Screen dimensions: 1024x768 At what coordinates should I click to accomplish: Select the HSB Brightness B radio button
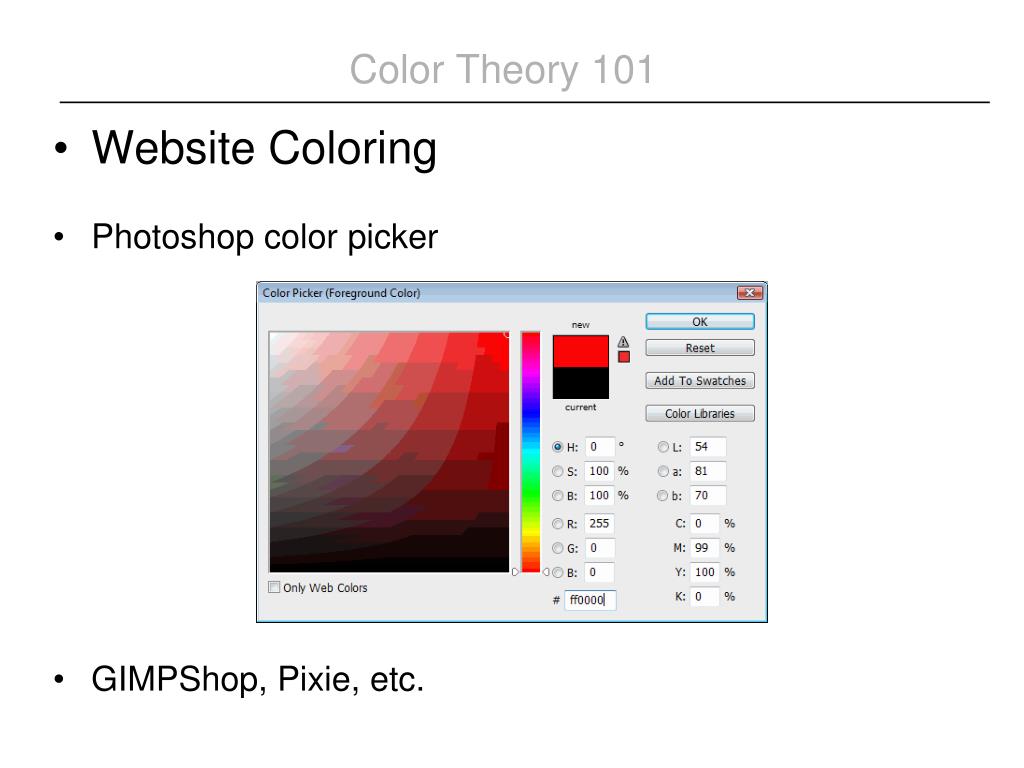(557, 496)
